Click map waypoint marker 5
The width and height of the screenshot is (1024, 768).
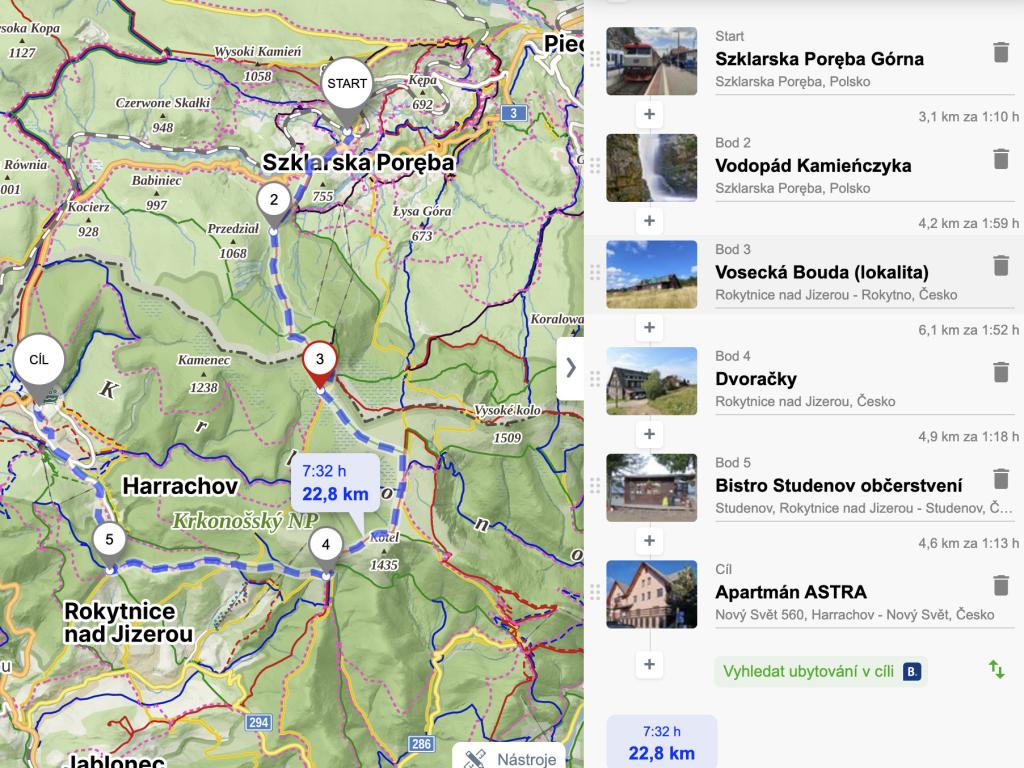[109, 539]
